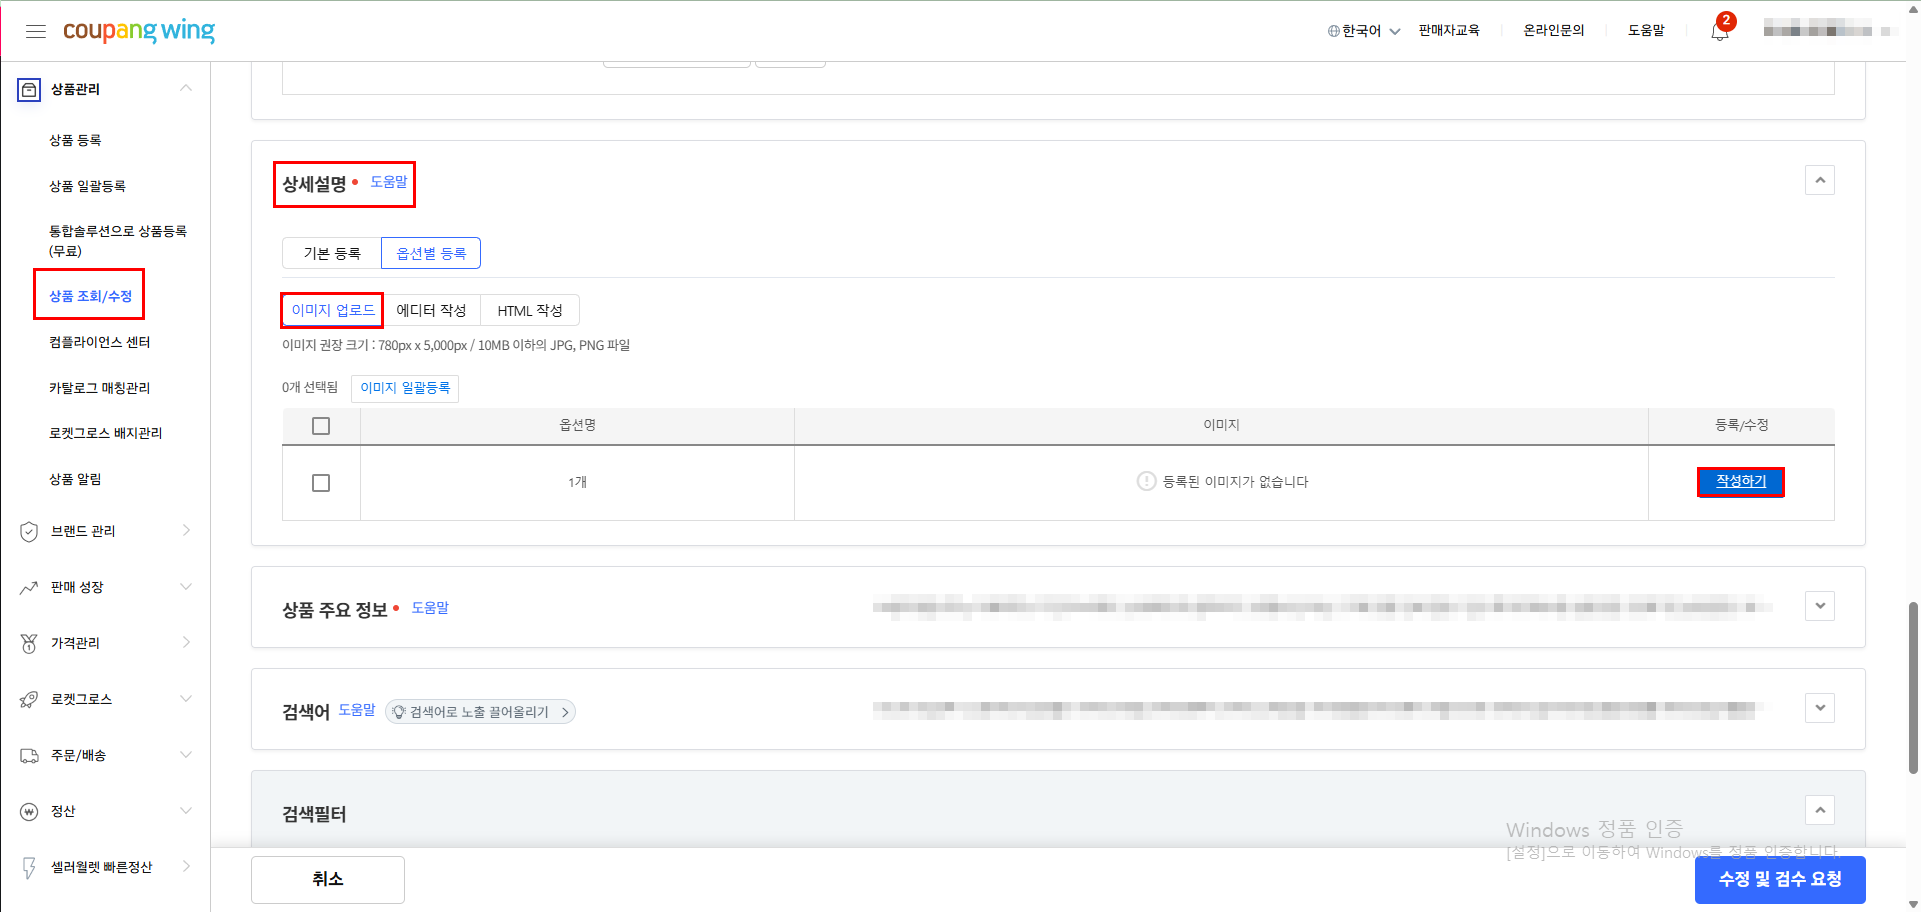Expand the 셀러월렛 빠른정산 chevron
Viewport: 1921px width, 912px height.
pos(186,867)
